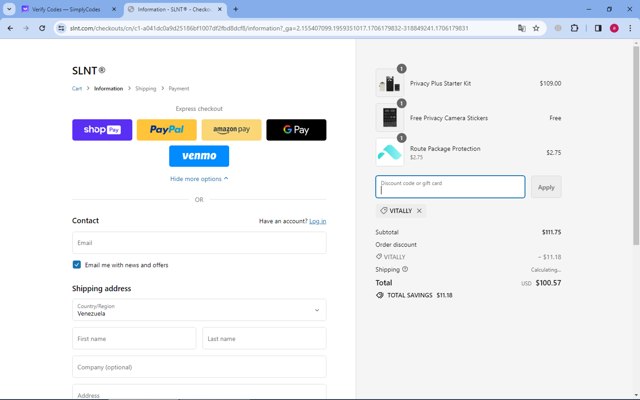Screen dimensions: 640x400
Task: Collapse with Hide more options
Action: (199, 179)
